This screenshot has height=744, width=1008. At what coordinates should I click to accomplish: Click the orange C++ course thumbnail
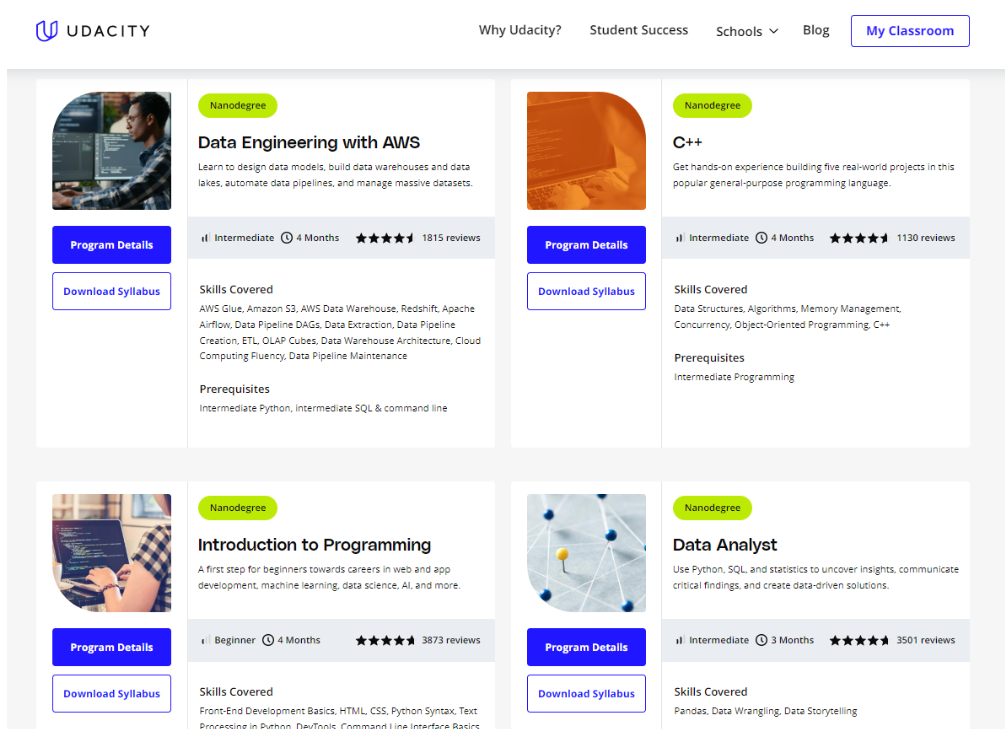[586, 150]
